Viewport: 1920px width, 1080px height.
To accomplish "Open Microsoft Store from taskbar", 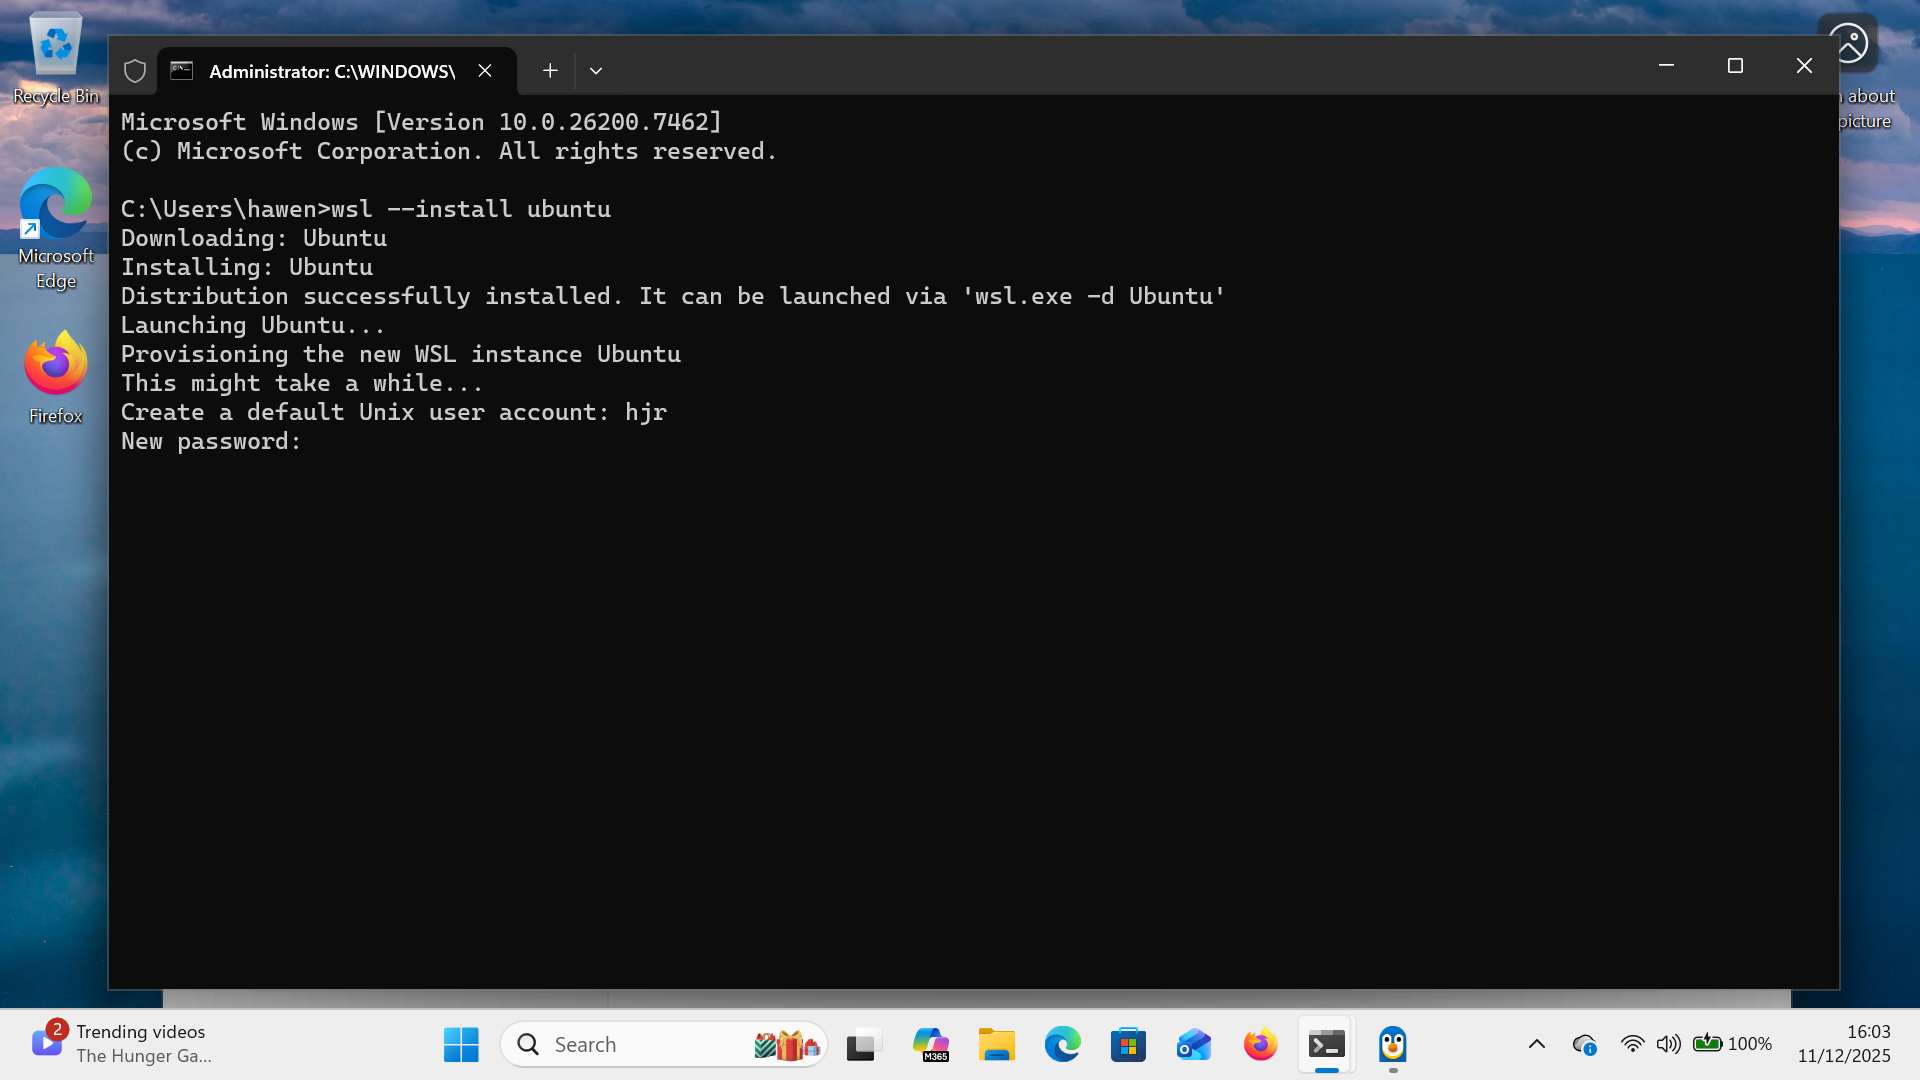I will pyautogui.click(x=1128, y=1043).
